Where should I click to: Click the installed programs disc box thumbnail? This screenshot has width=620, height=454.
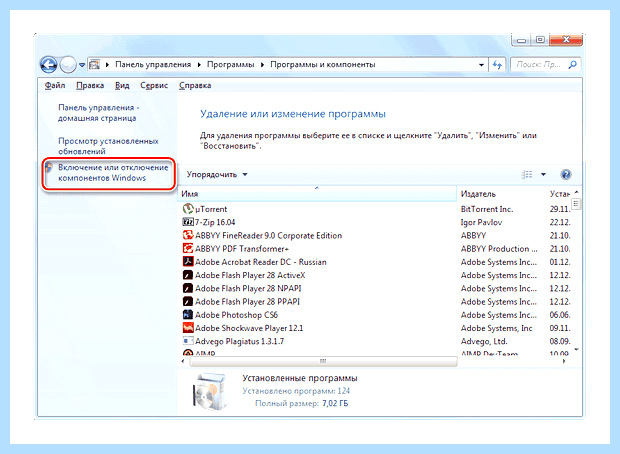(x=210, y=391)
